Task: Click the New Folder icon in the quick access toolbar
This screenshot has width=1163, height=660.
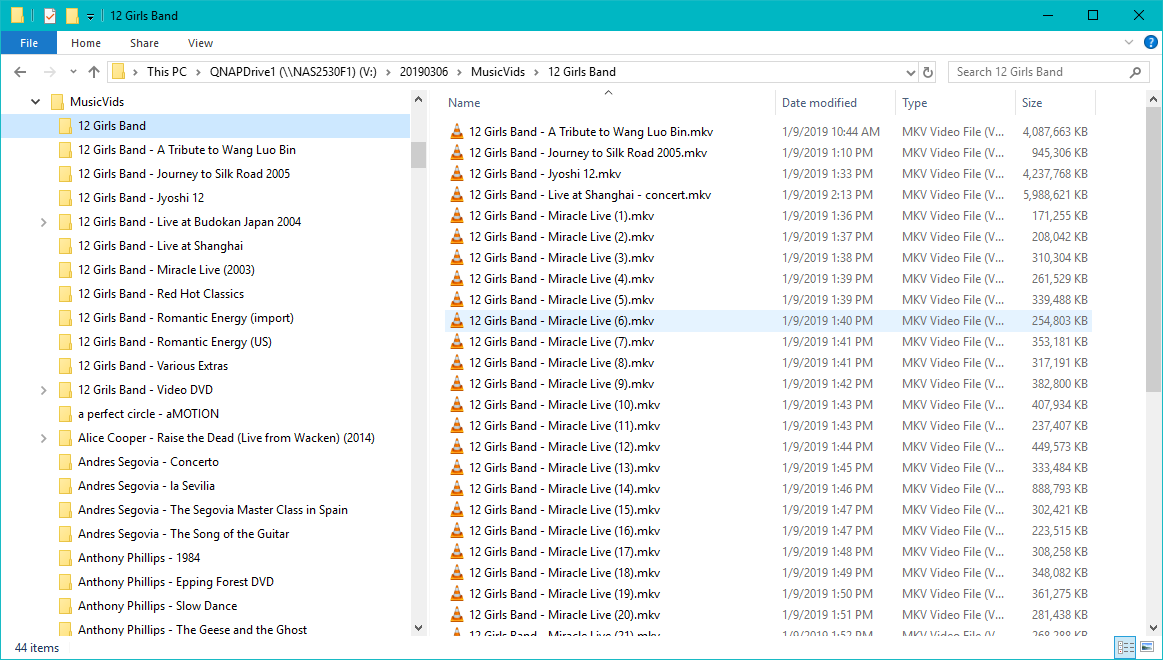Action: point(72,16)
